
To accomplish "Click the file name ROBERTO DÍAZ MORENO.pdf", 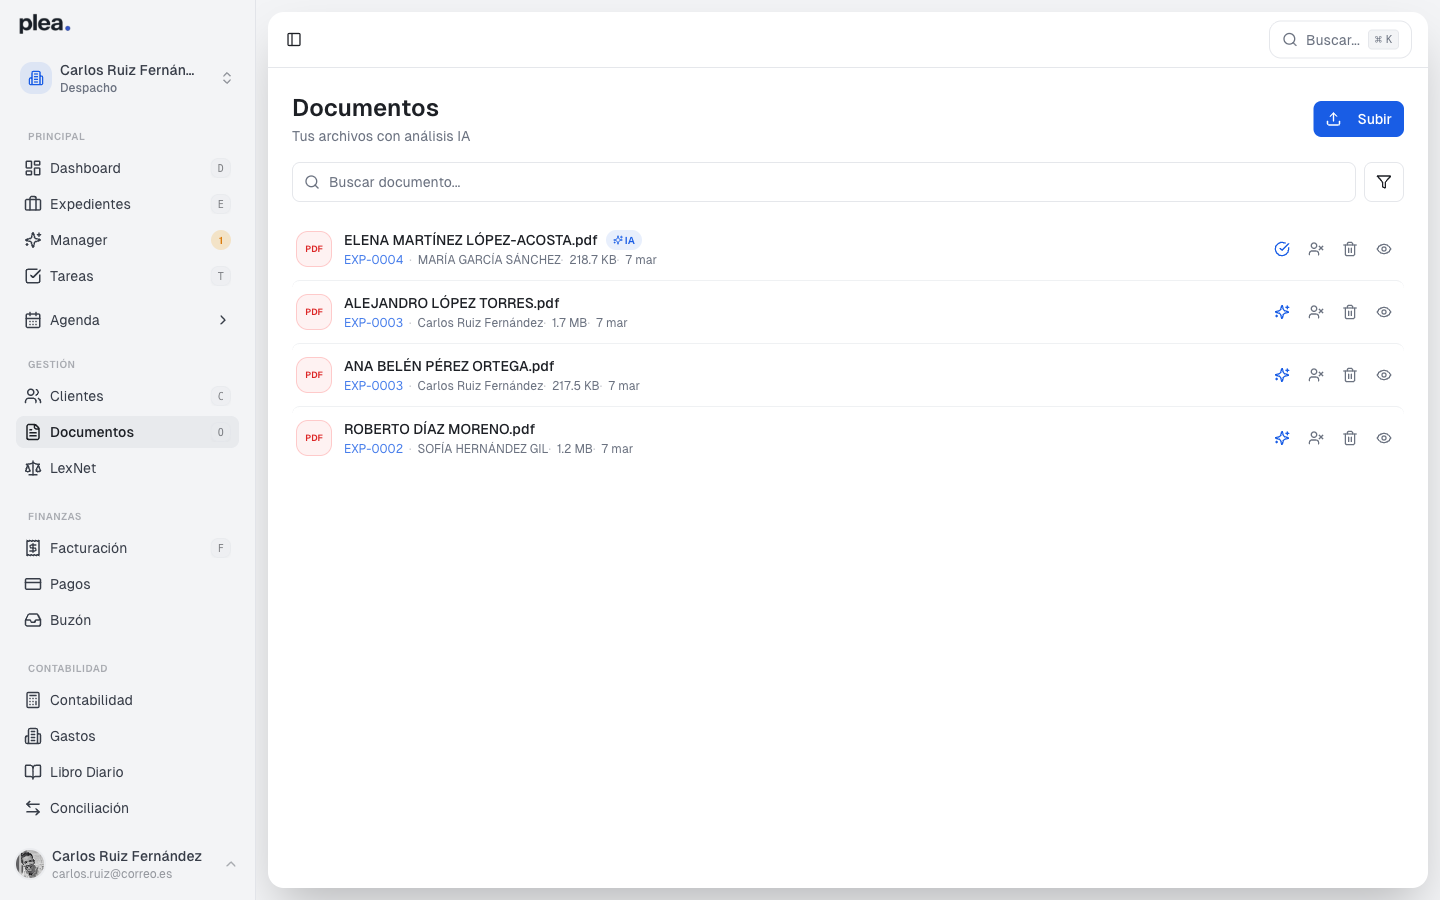I will [440, 429].
